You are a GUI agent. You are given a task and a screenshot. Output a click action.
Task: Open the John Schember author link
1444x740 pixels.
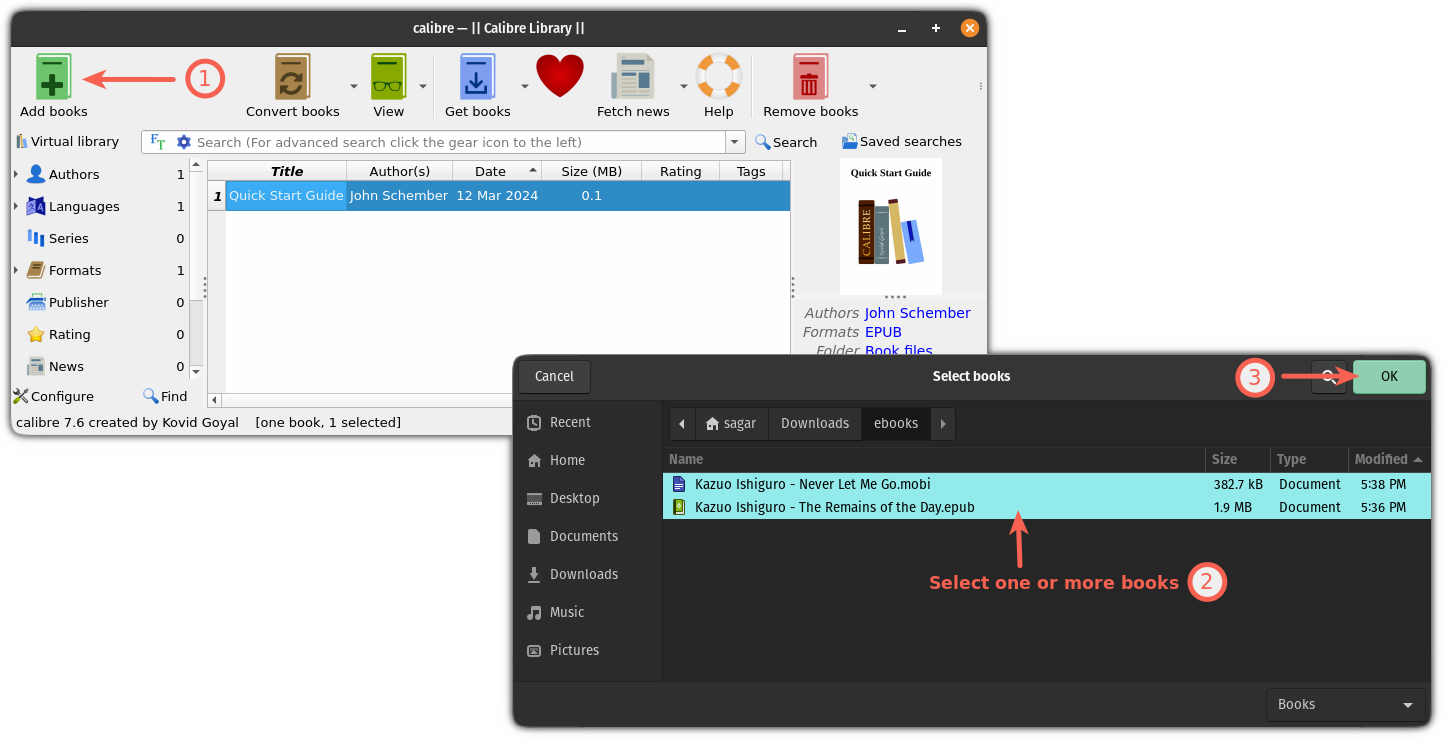[x=917, y=312]
